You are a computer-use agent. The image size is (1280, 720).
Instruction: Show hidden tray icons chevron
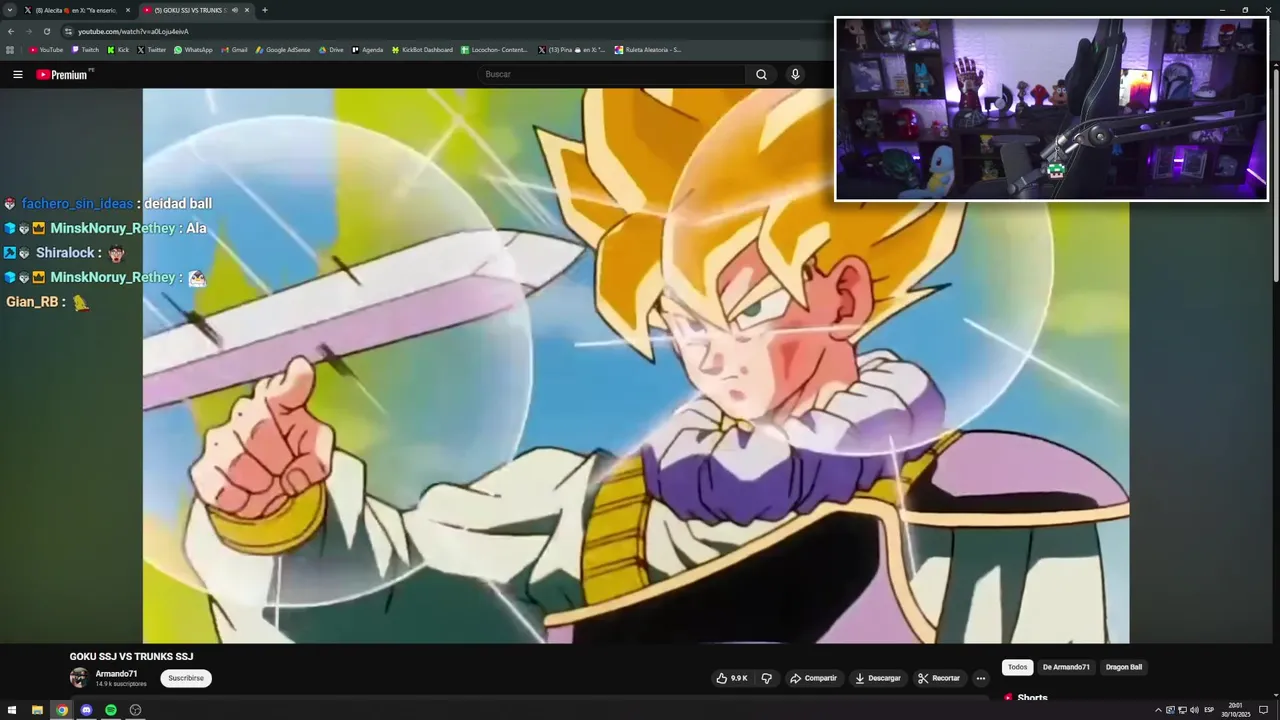pyautogui.click(x=1158, y=710)
